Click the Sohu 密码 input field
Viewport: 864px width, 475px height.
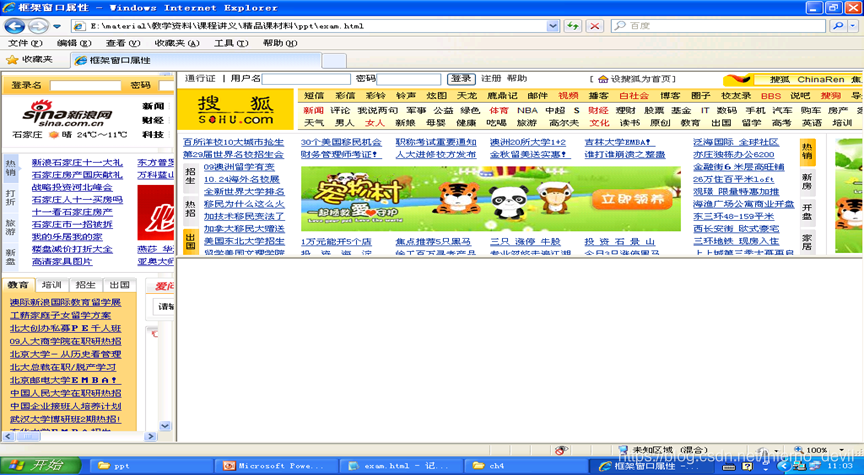pos(409,79)
